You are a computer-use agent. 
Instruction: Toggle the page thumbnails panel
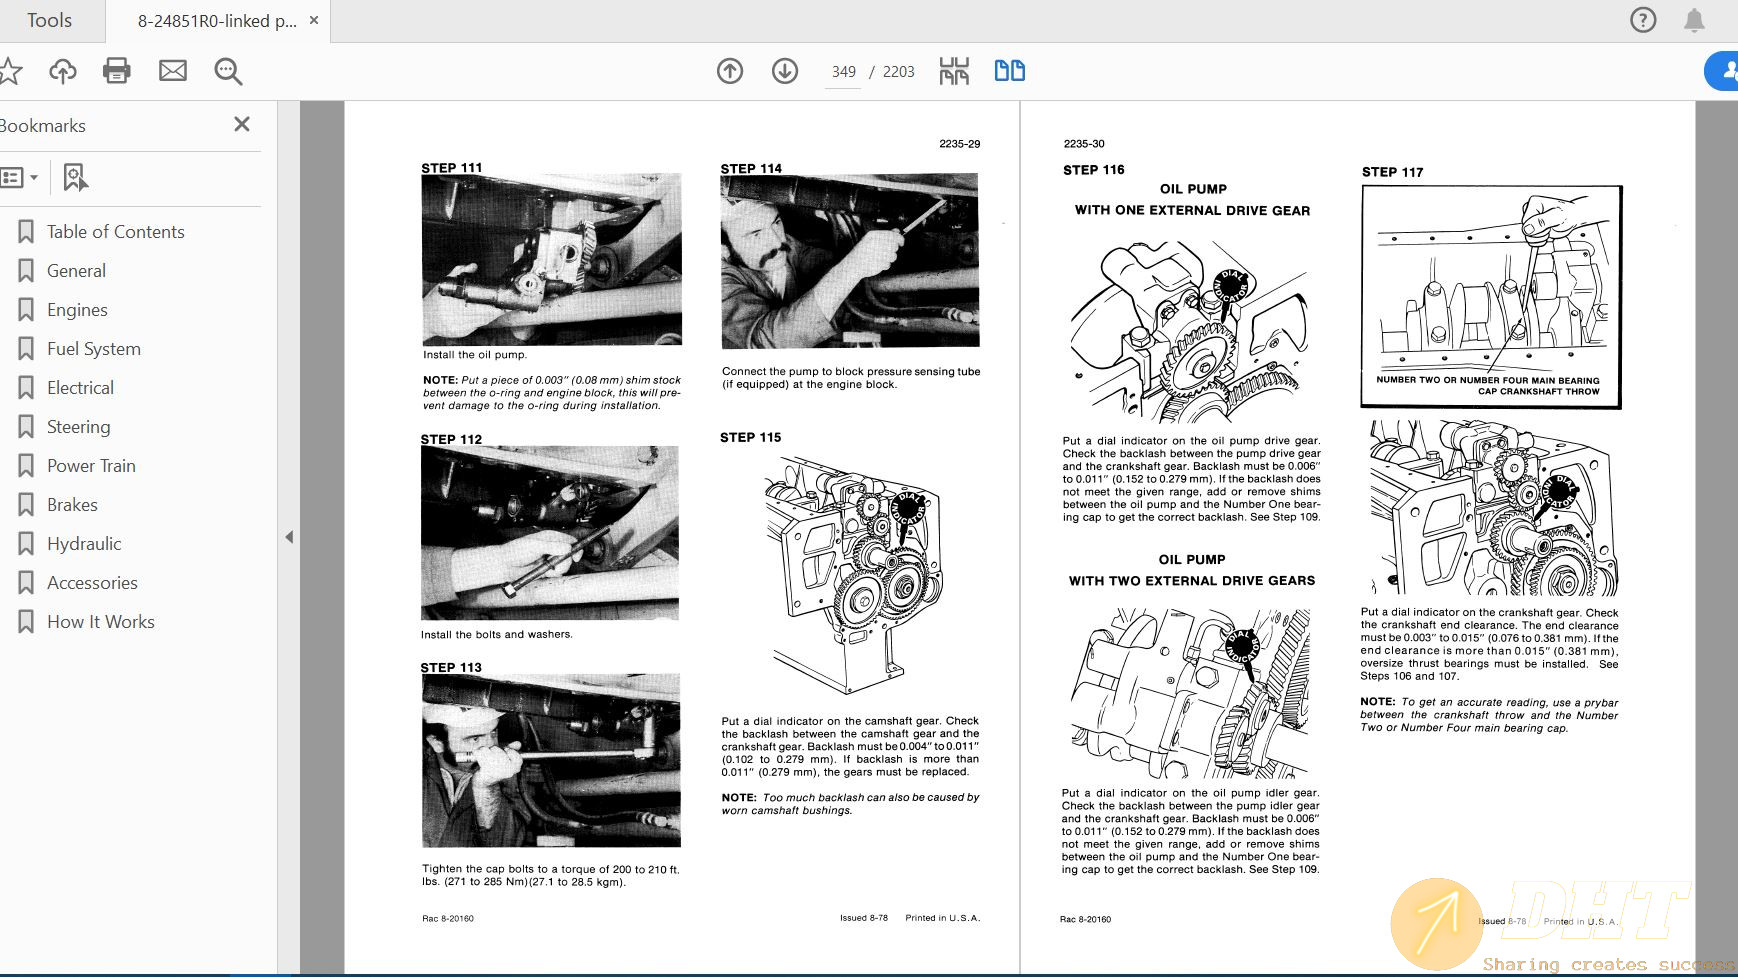[955, 71]
